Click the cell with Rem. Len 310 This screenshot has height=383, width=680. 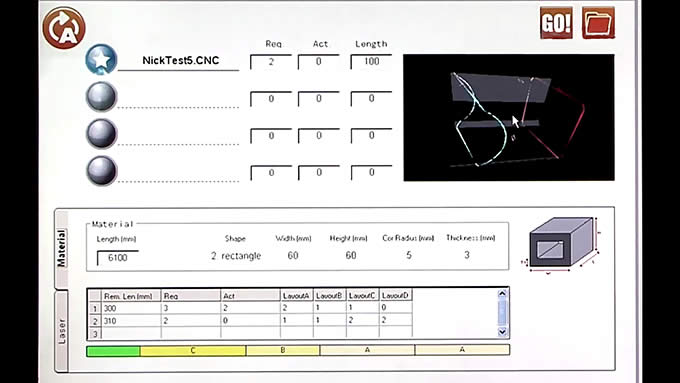131,321
